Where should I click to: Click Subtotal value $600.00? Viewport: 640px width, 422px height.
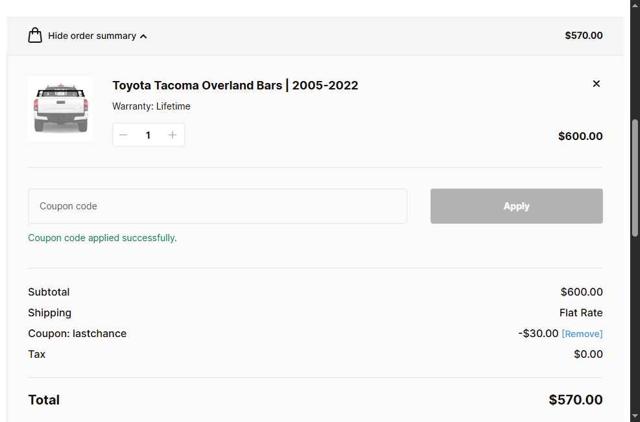pos(581,292)
